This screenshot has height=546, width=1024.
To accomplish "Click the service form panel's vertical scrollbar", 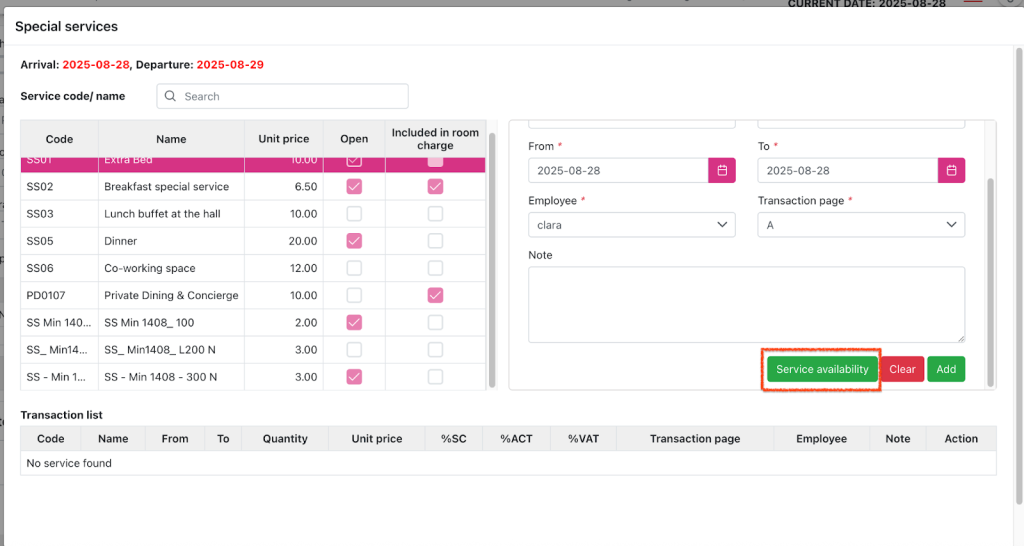I will [x=990, y=280].
